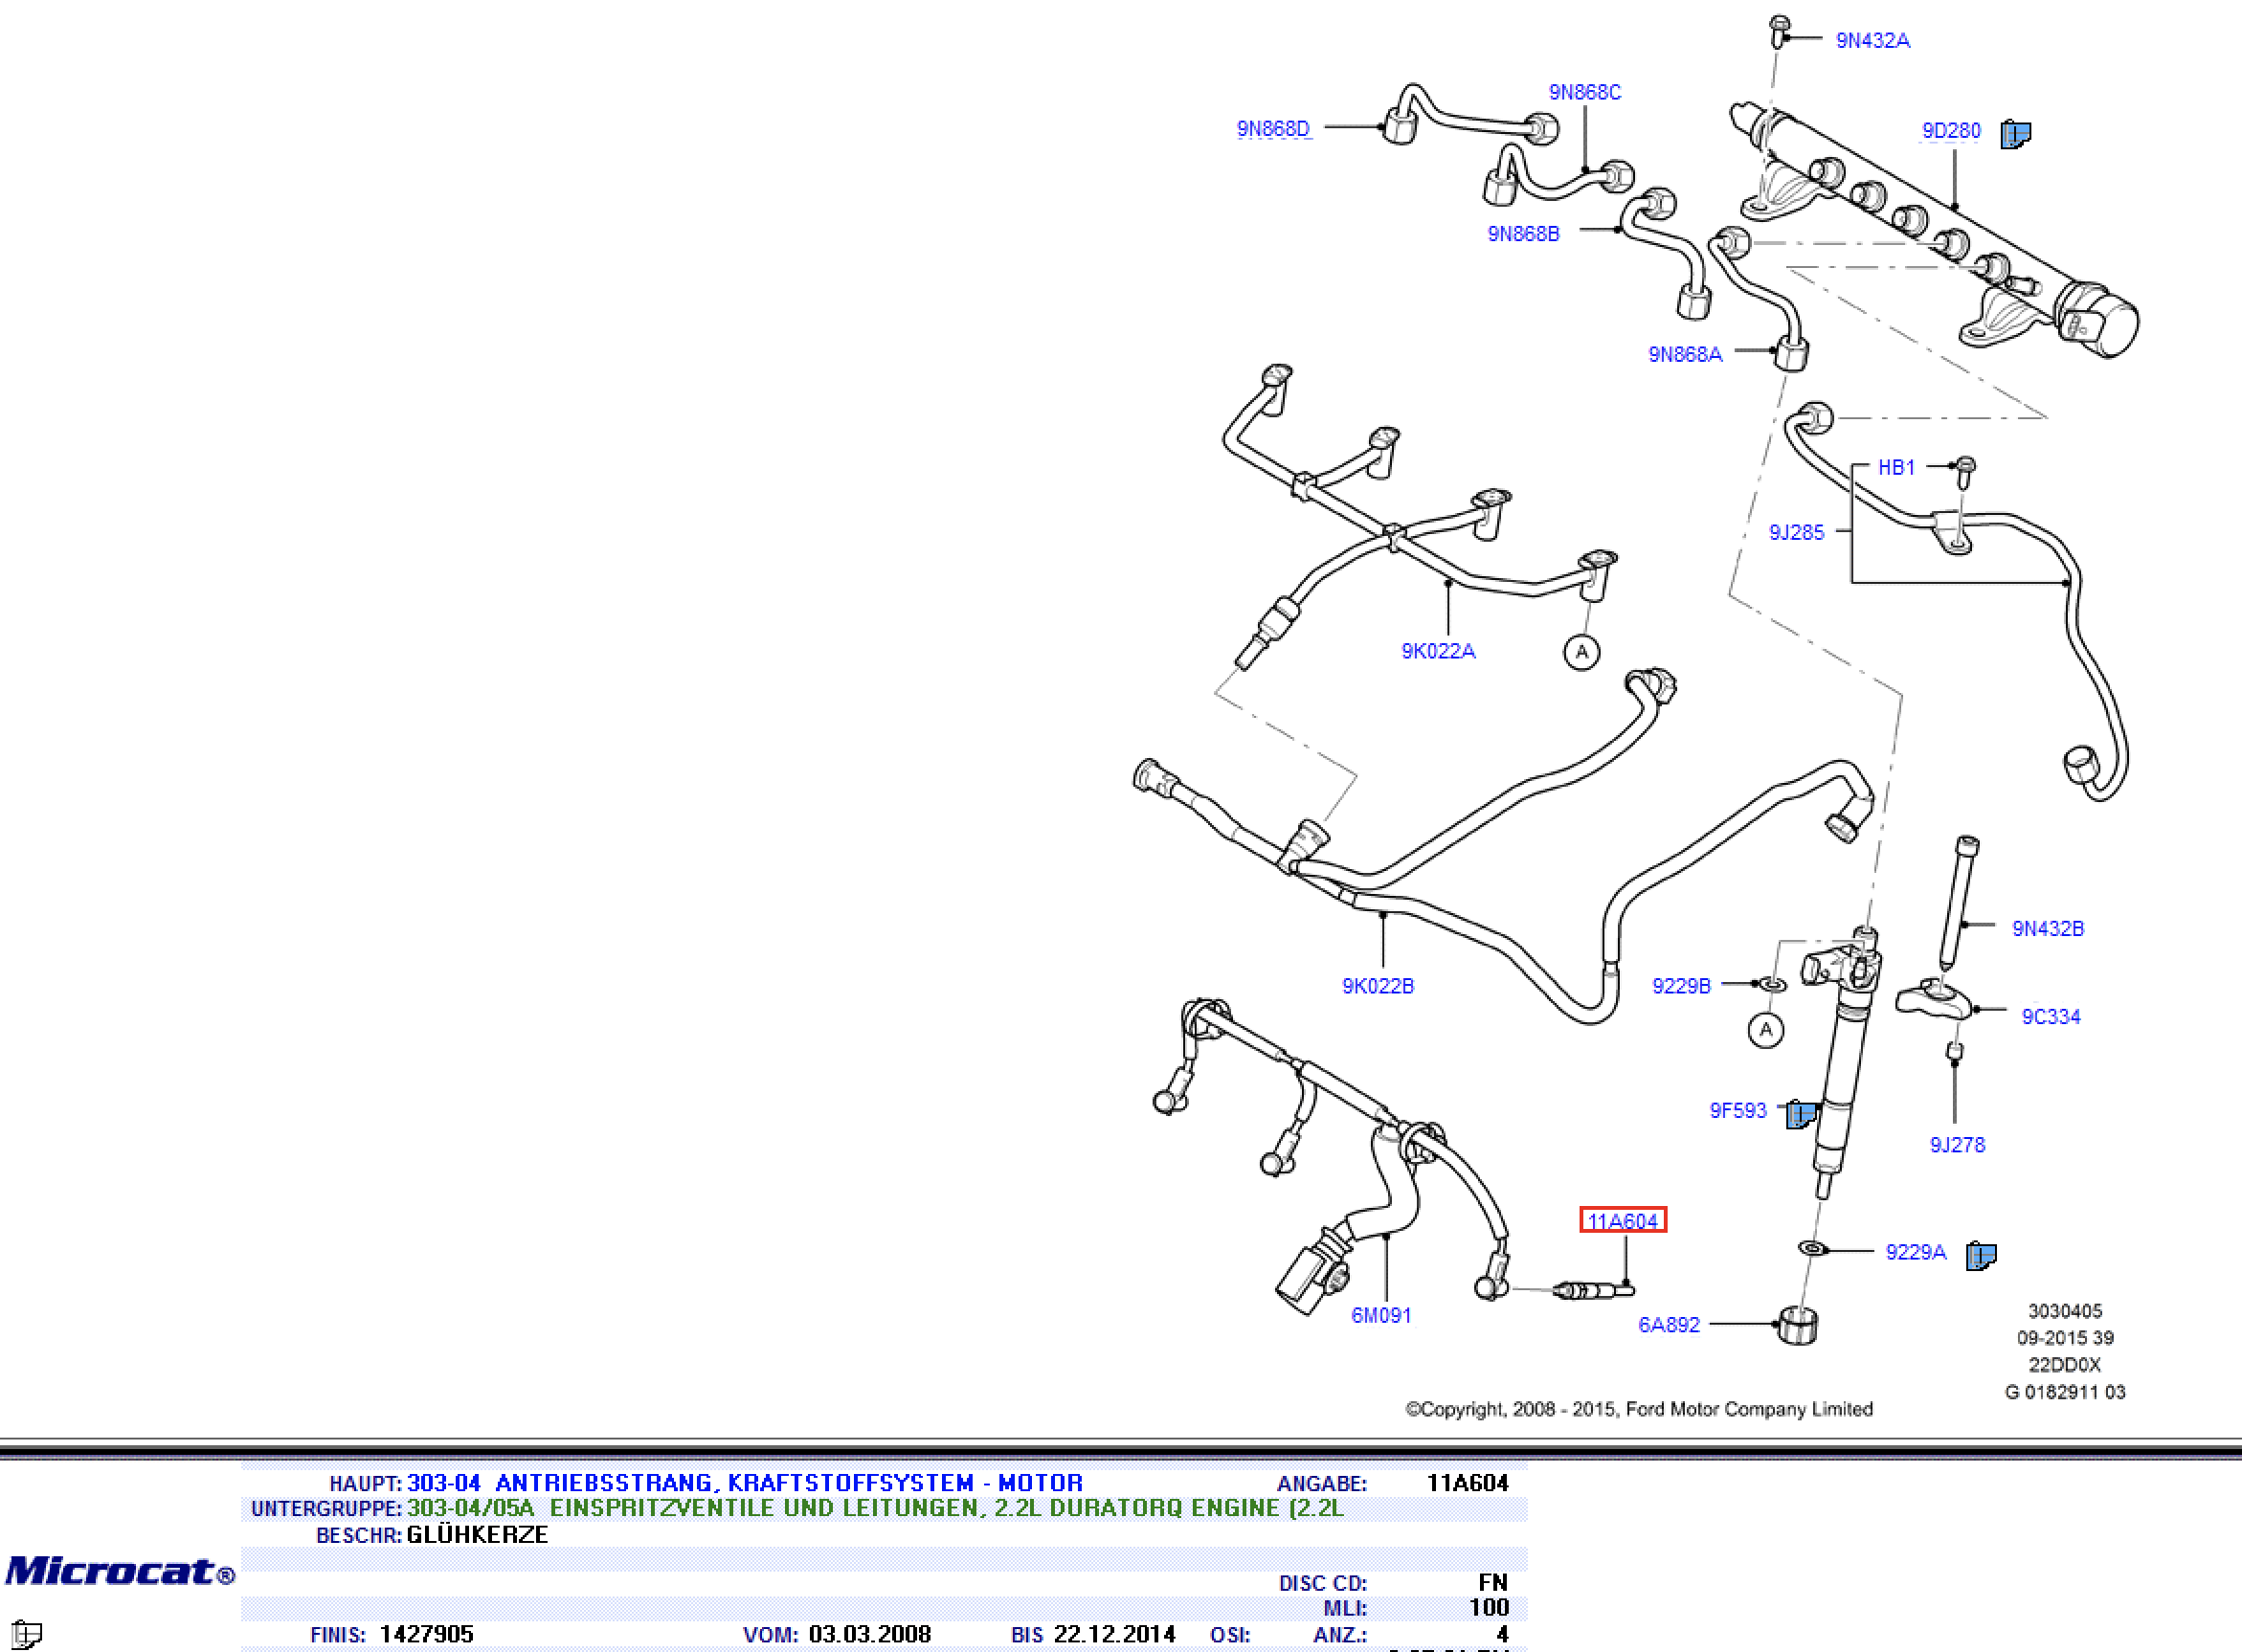Viewport: 2242px width, 1652px height.
Task: Click the Microcat logo
Action: coord(120,1571)
